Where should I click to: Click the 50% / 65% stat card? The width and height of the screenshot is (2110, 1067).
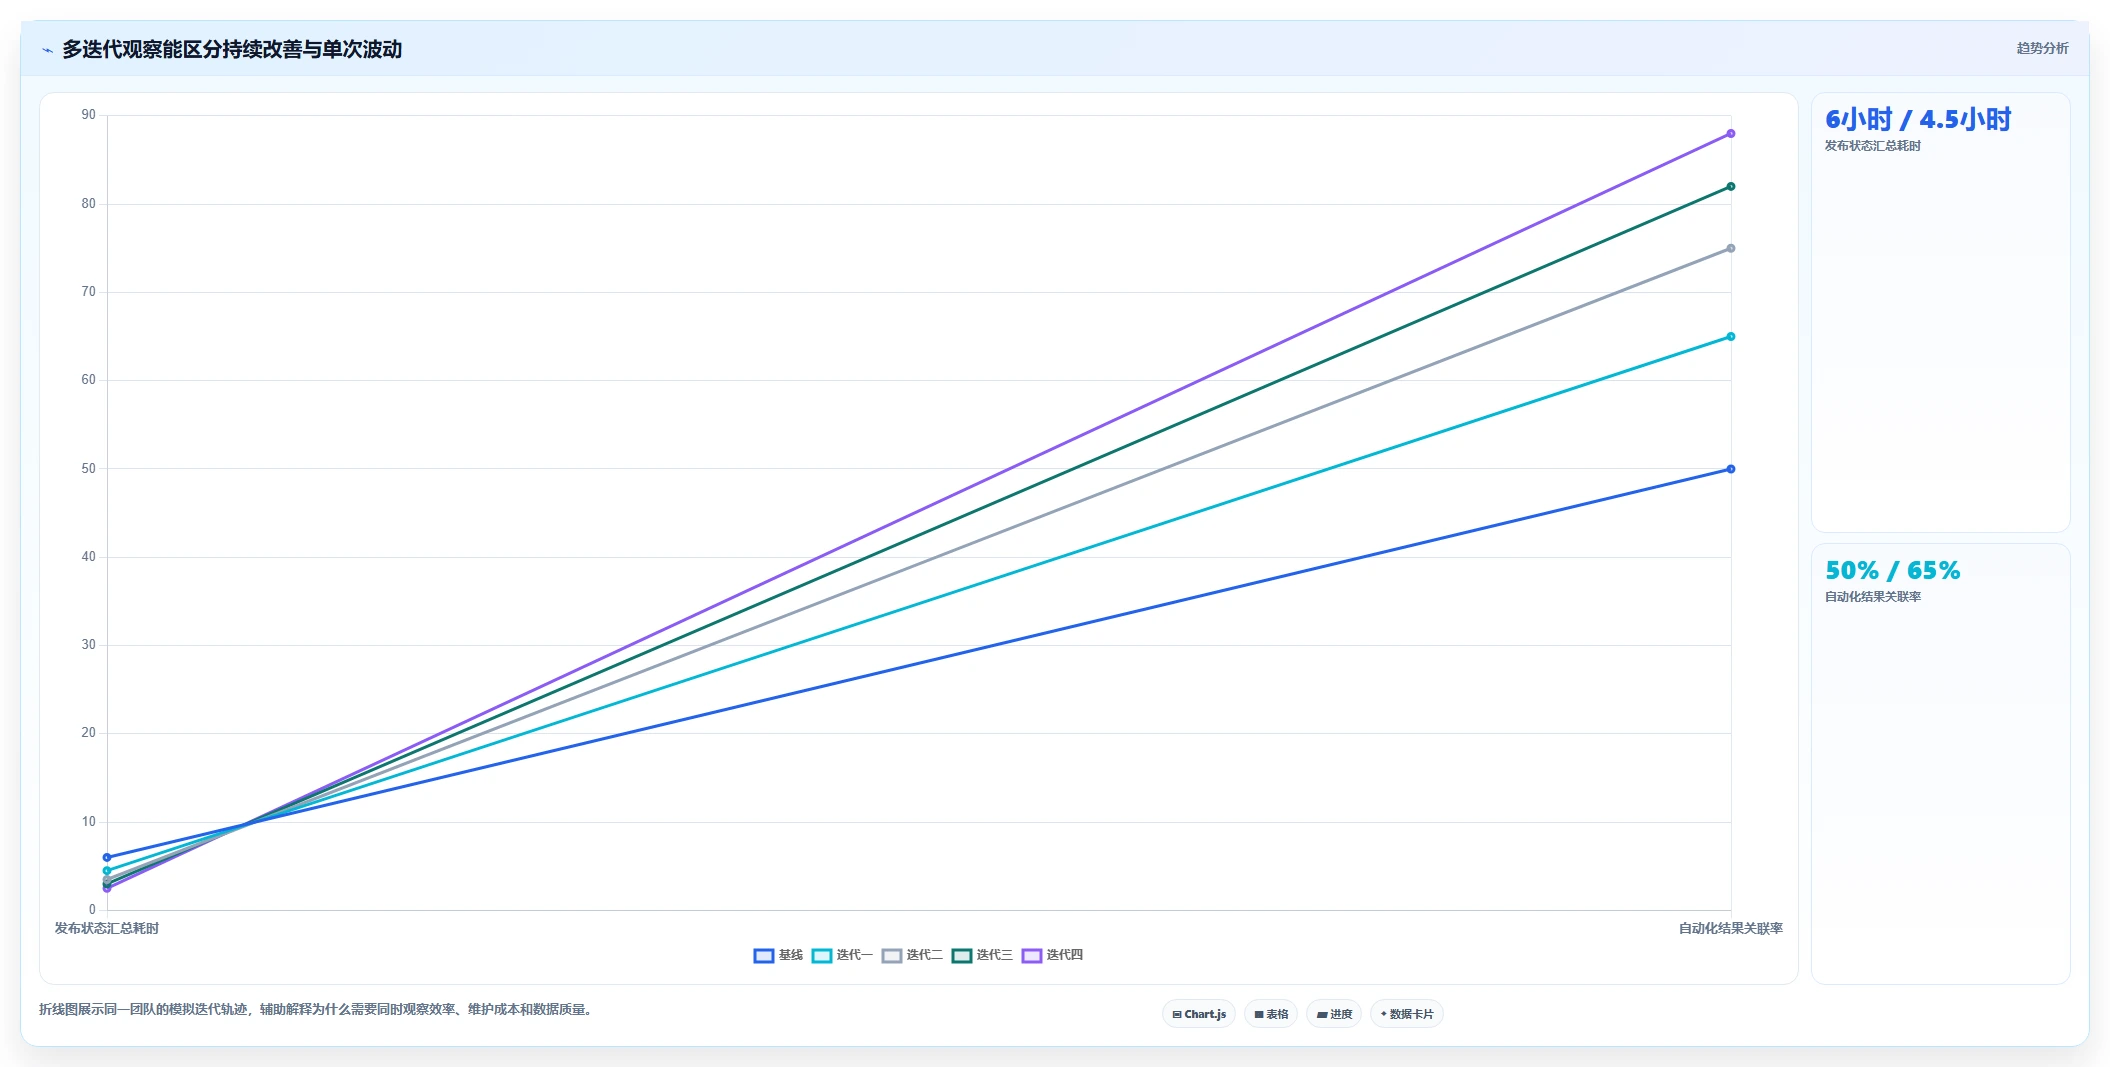click(1940, 764)
